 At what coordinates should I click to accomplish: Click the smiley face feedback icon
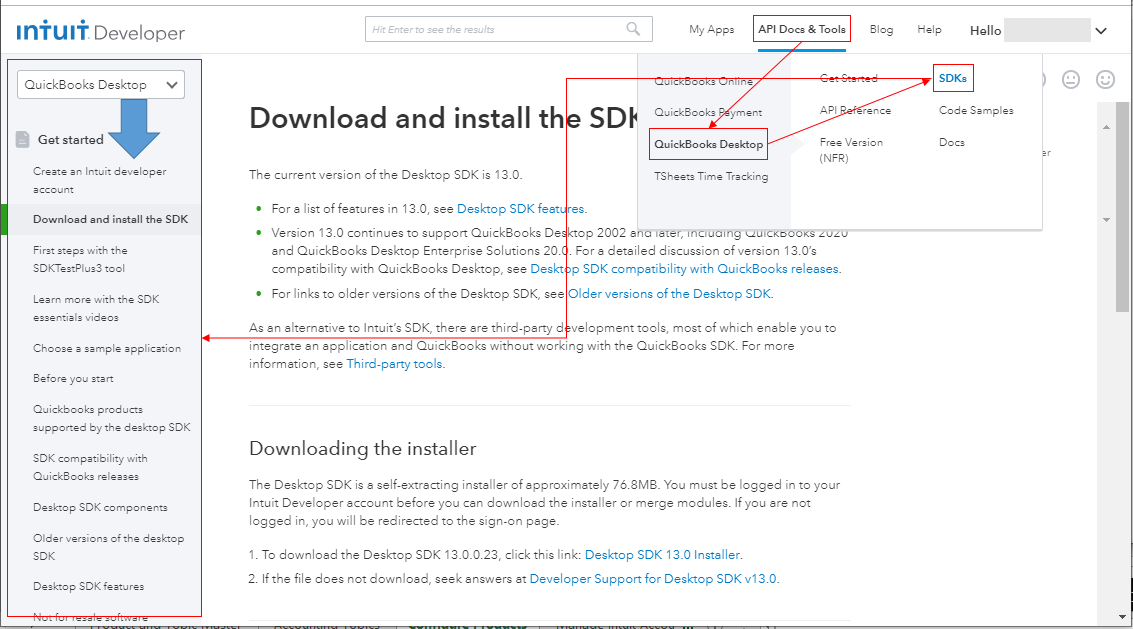tap(1106, 80)
